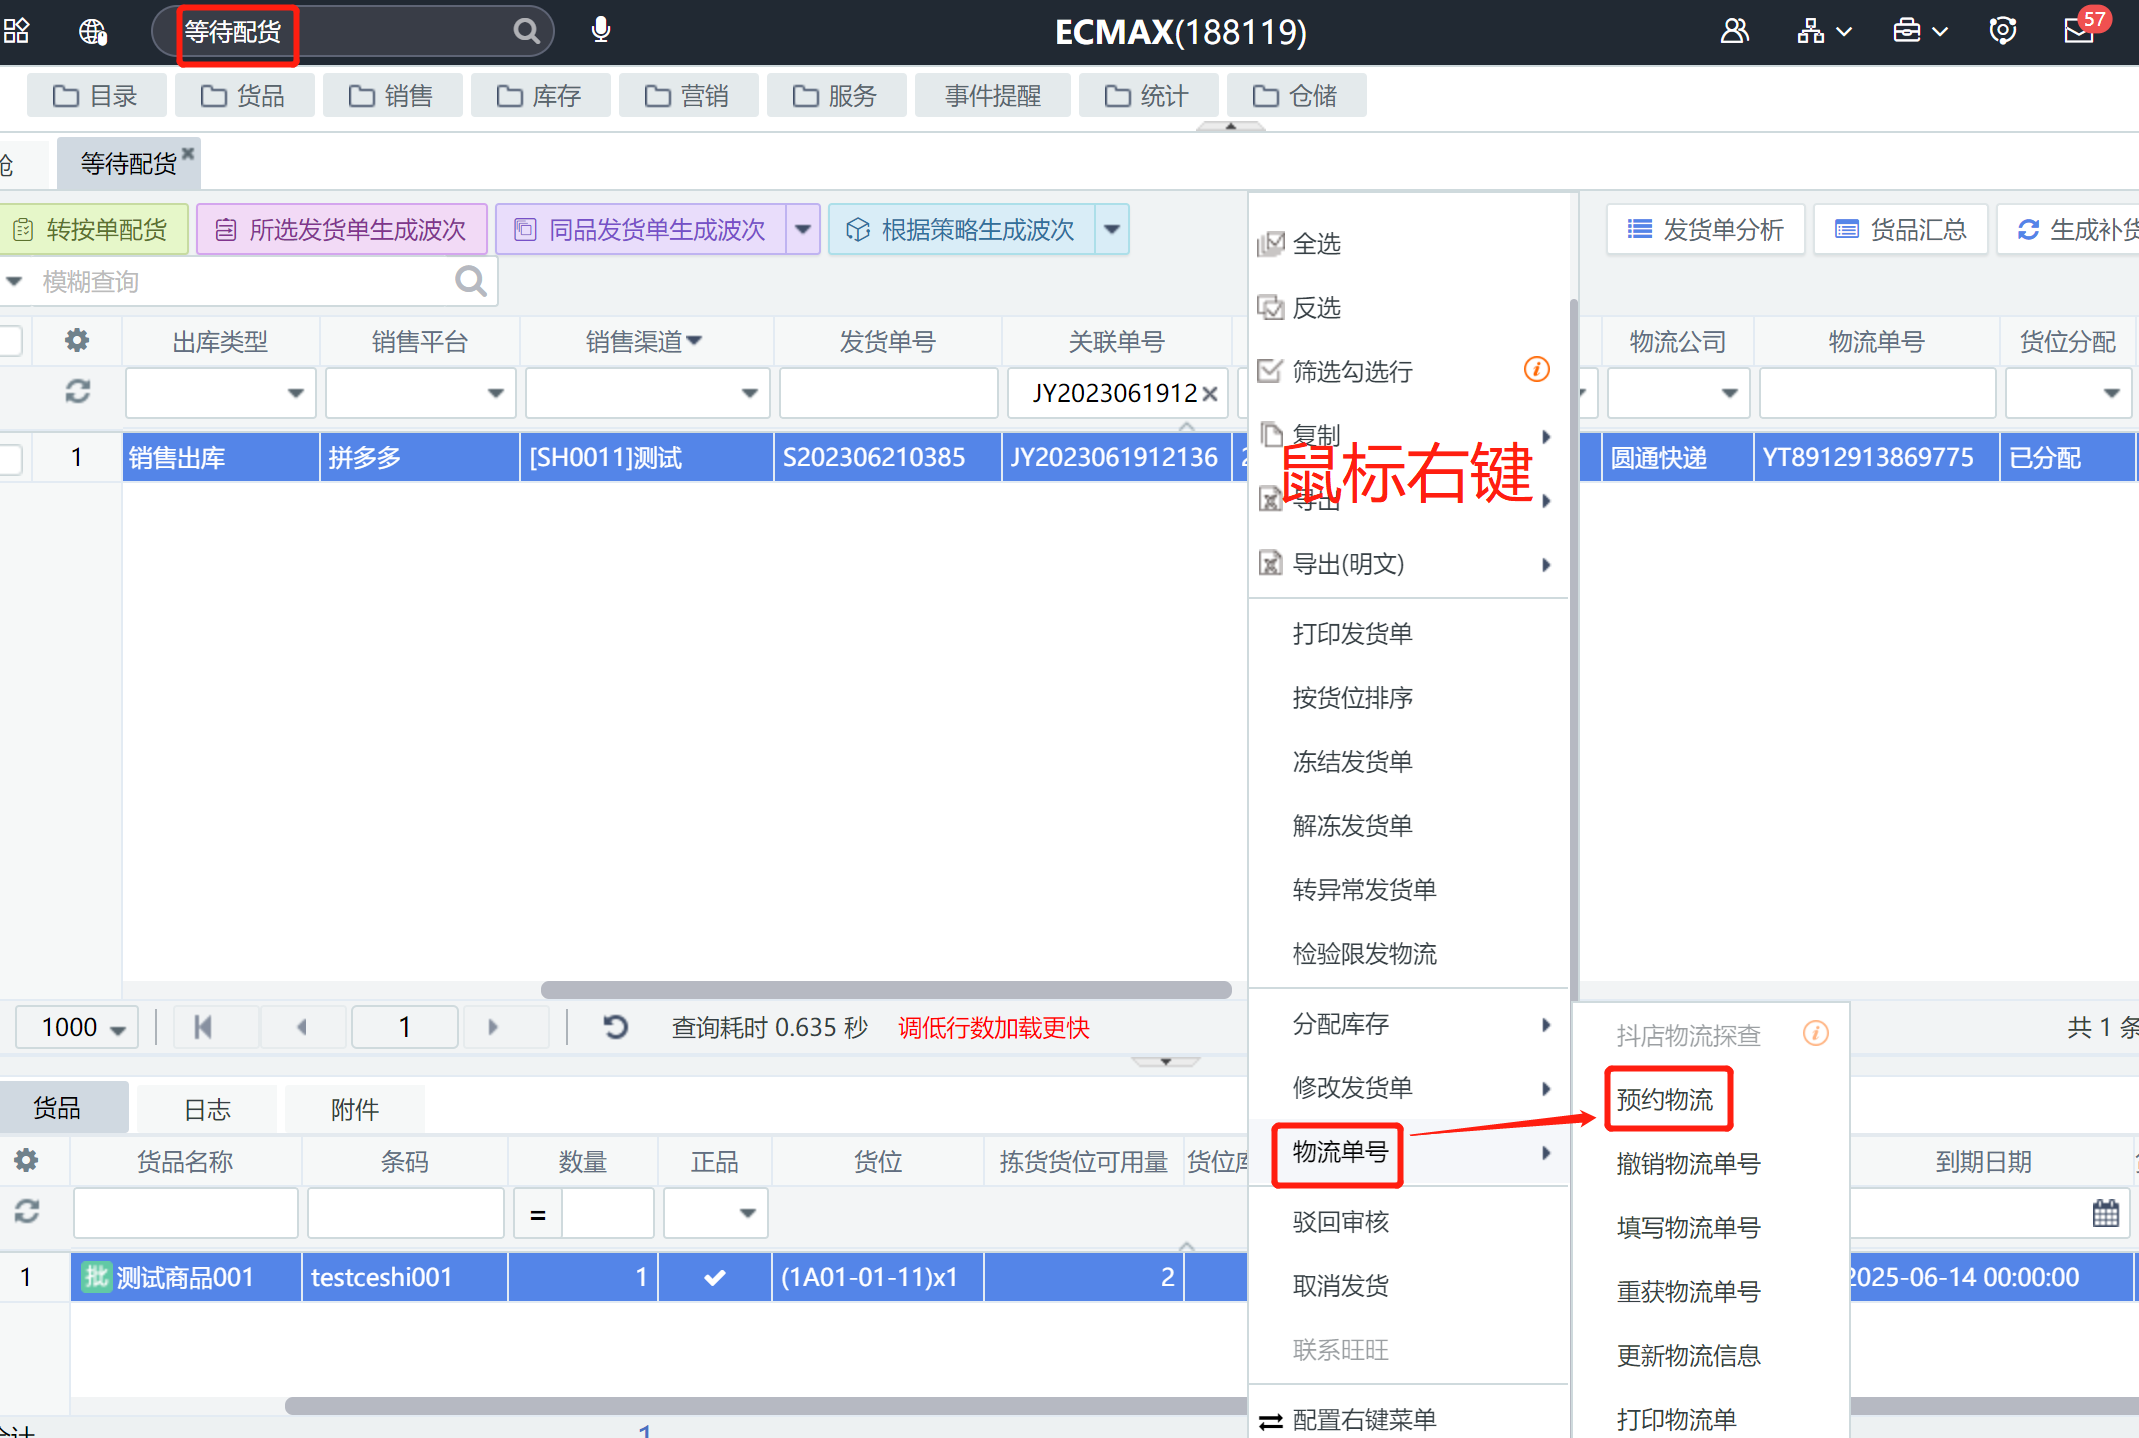Open 出库类型 filter dropdown
The image size is (2139, 1438).
coord(296,393)
